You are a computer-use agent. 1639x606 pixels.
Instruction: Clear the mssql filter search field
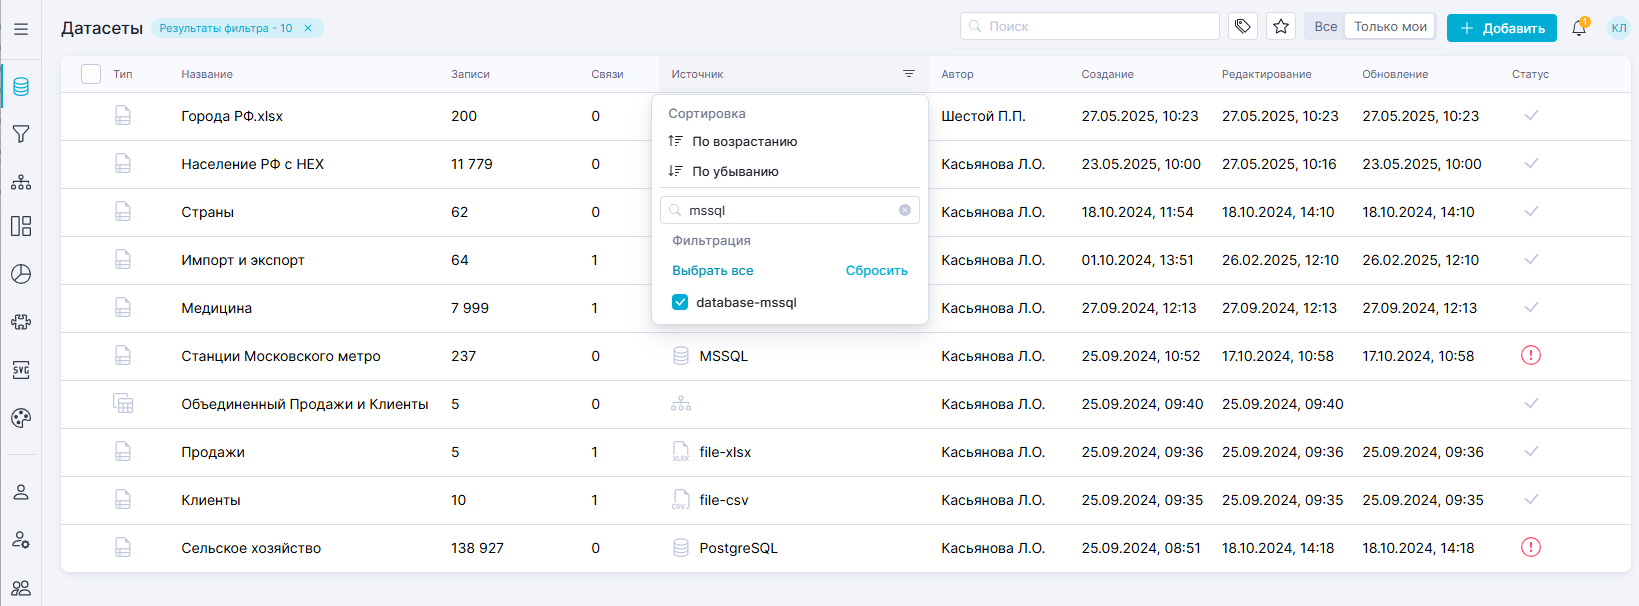pos(904,210)
